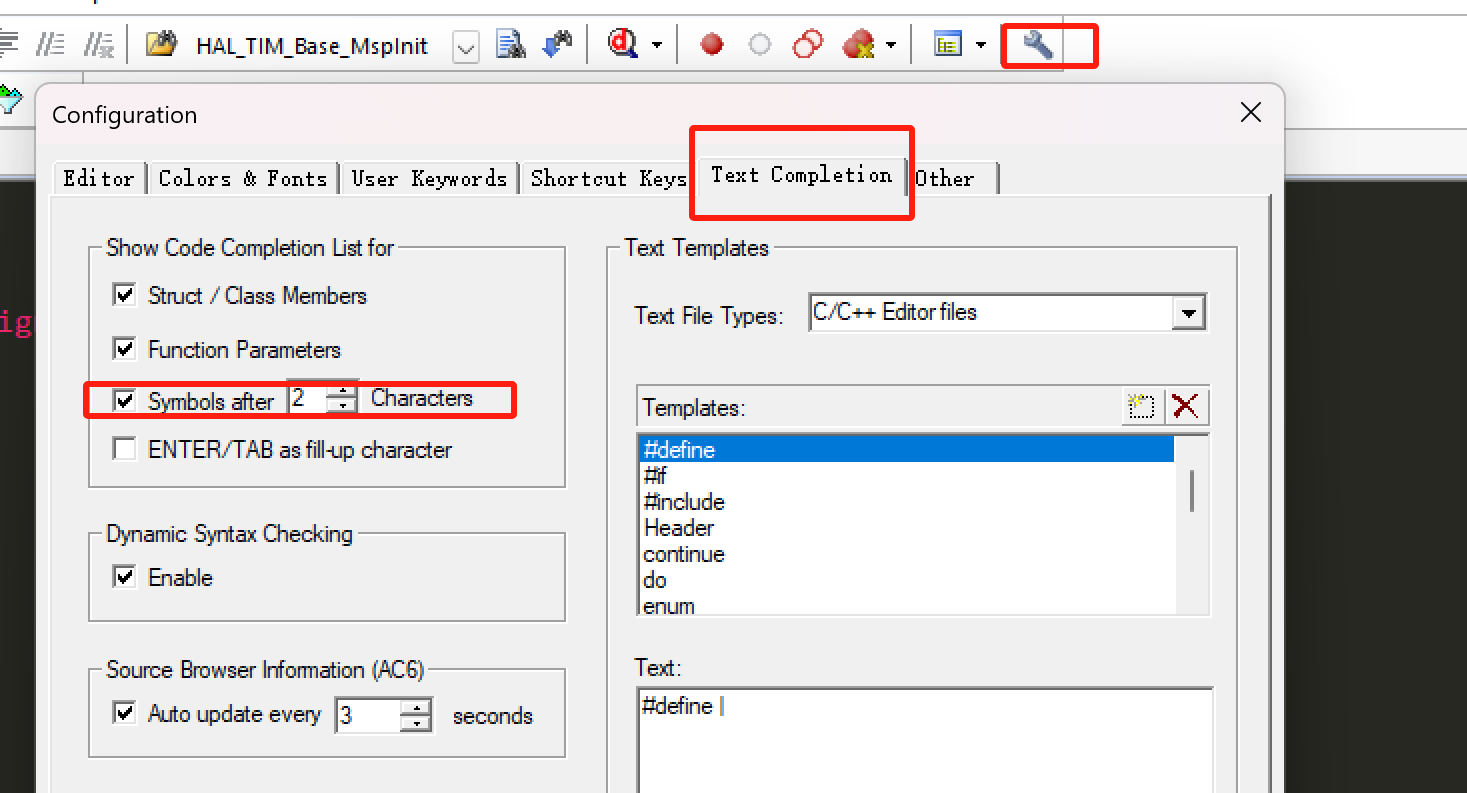Open Configuration via the wrench icon

click(x=1038, y=45)
